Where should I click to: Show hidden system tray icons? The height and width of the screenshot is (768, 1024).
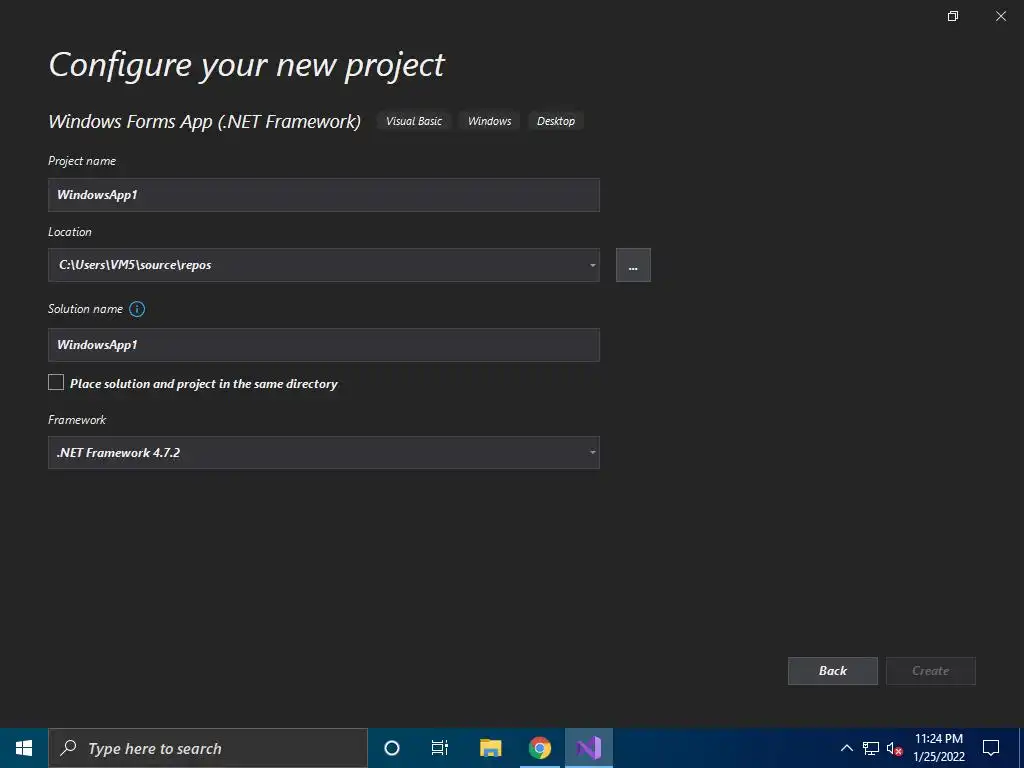coord(846,748)
